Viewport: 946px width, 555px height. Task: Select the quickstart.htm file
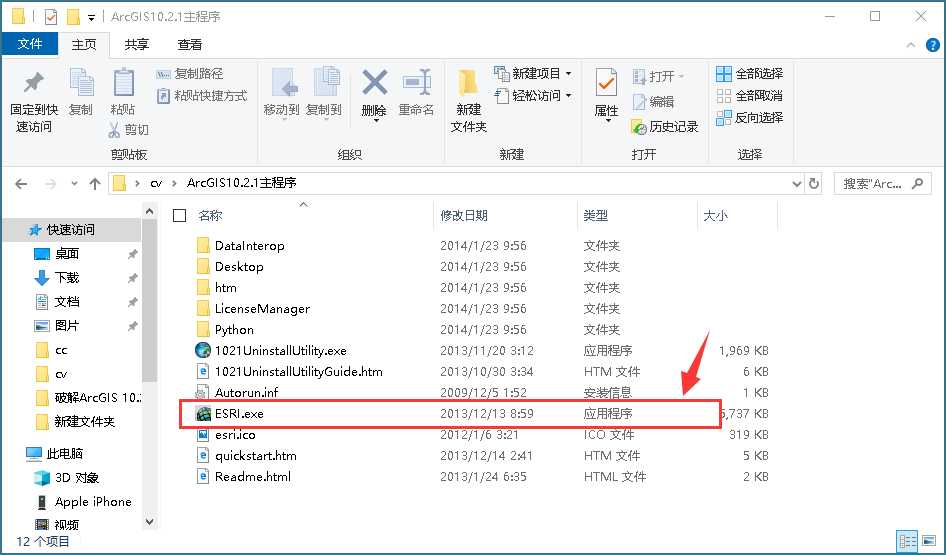coord(255,455)
